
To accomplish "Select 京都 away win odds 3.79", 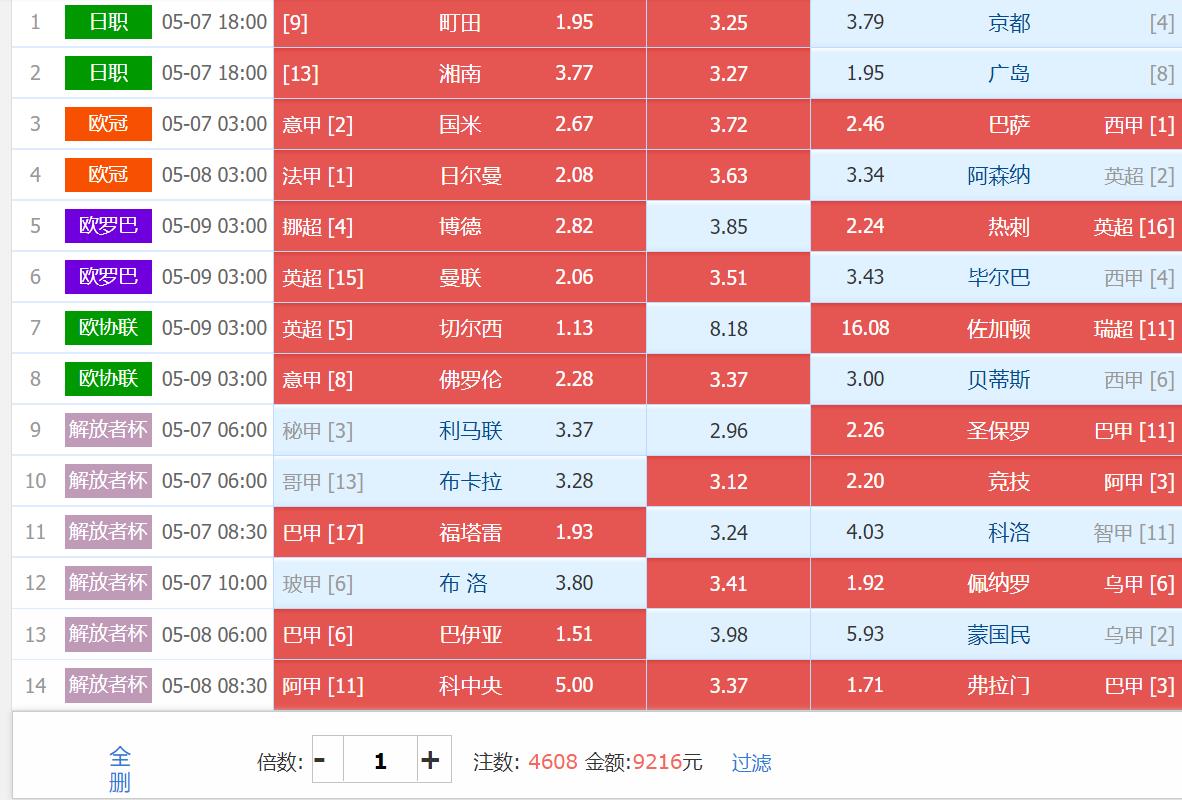I will [995, 23].
